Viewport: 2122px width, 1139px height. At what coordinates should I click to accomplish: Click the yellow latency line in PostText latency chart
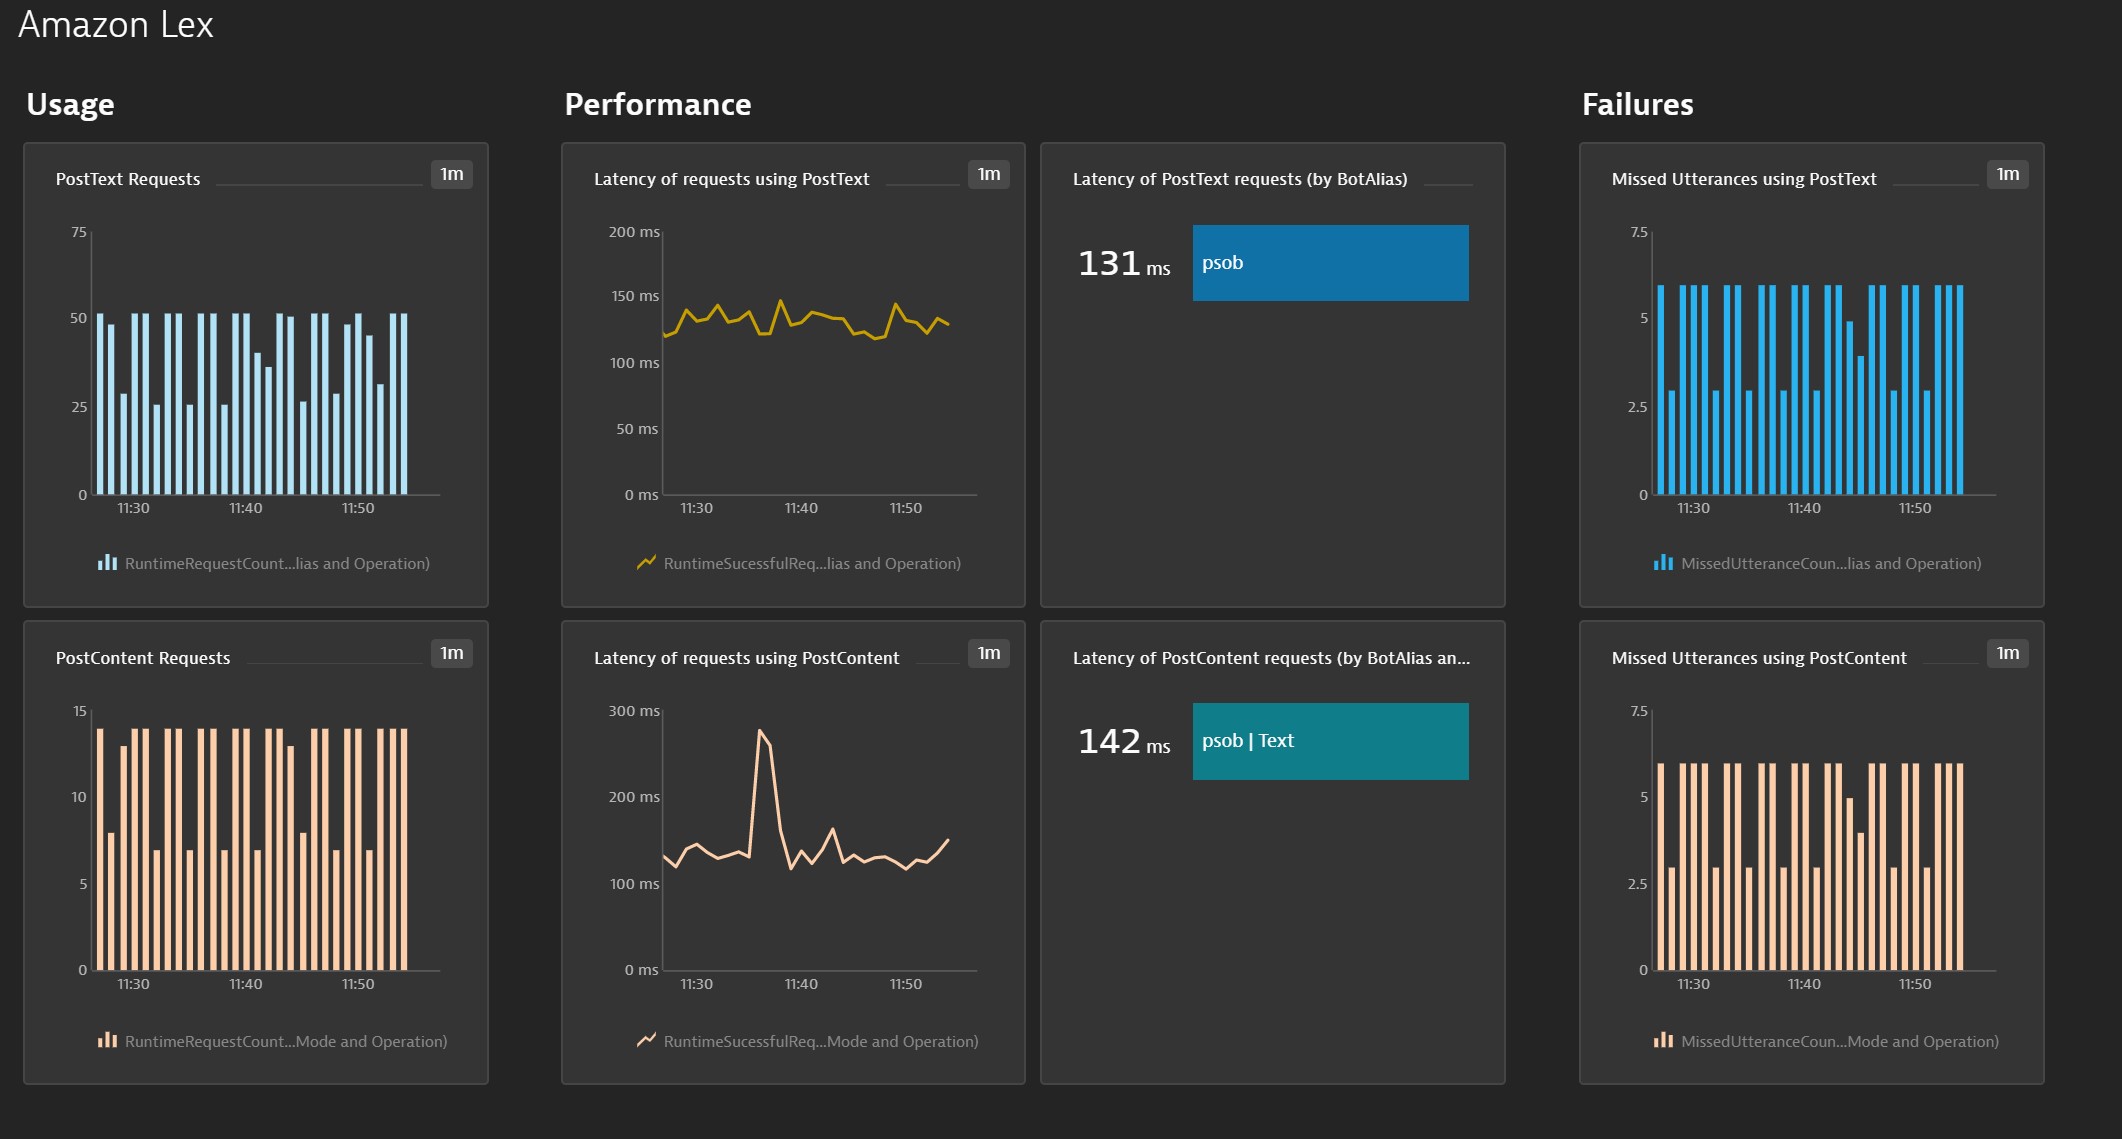(x=806, y=320)
